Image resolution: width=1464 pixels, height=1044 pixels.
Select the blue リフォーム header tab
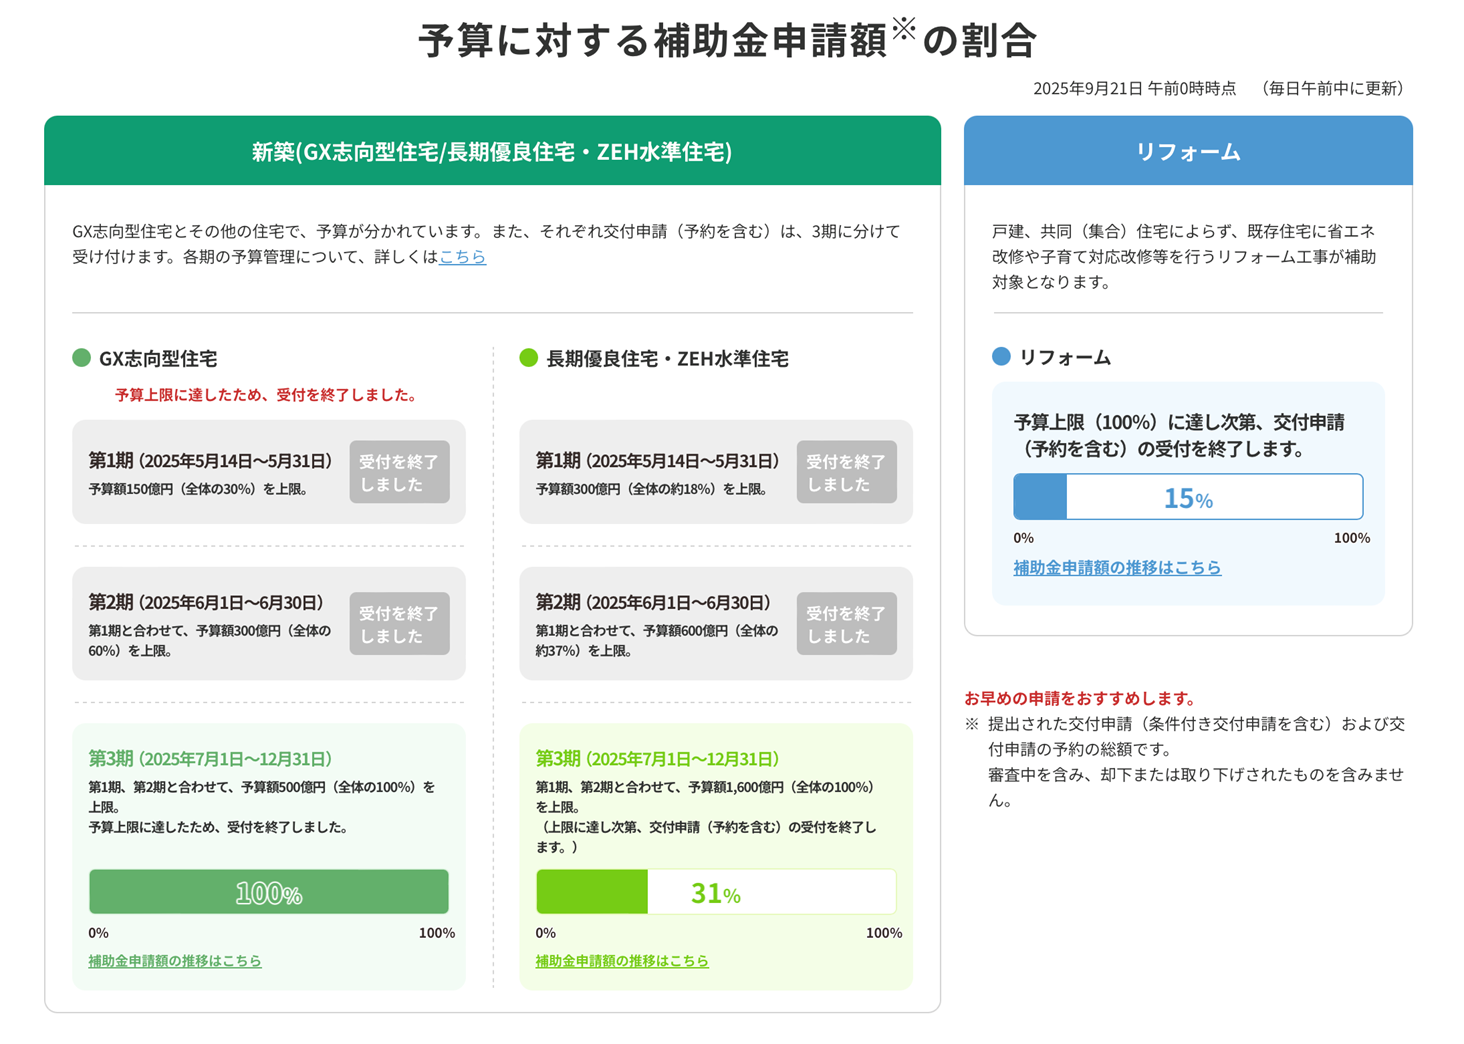(1188, 151)
